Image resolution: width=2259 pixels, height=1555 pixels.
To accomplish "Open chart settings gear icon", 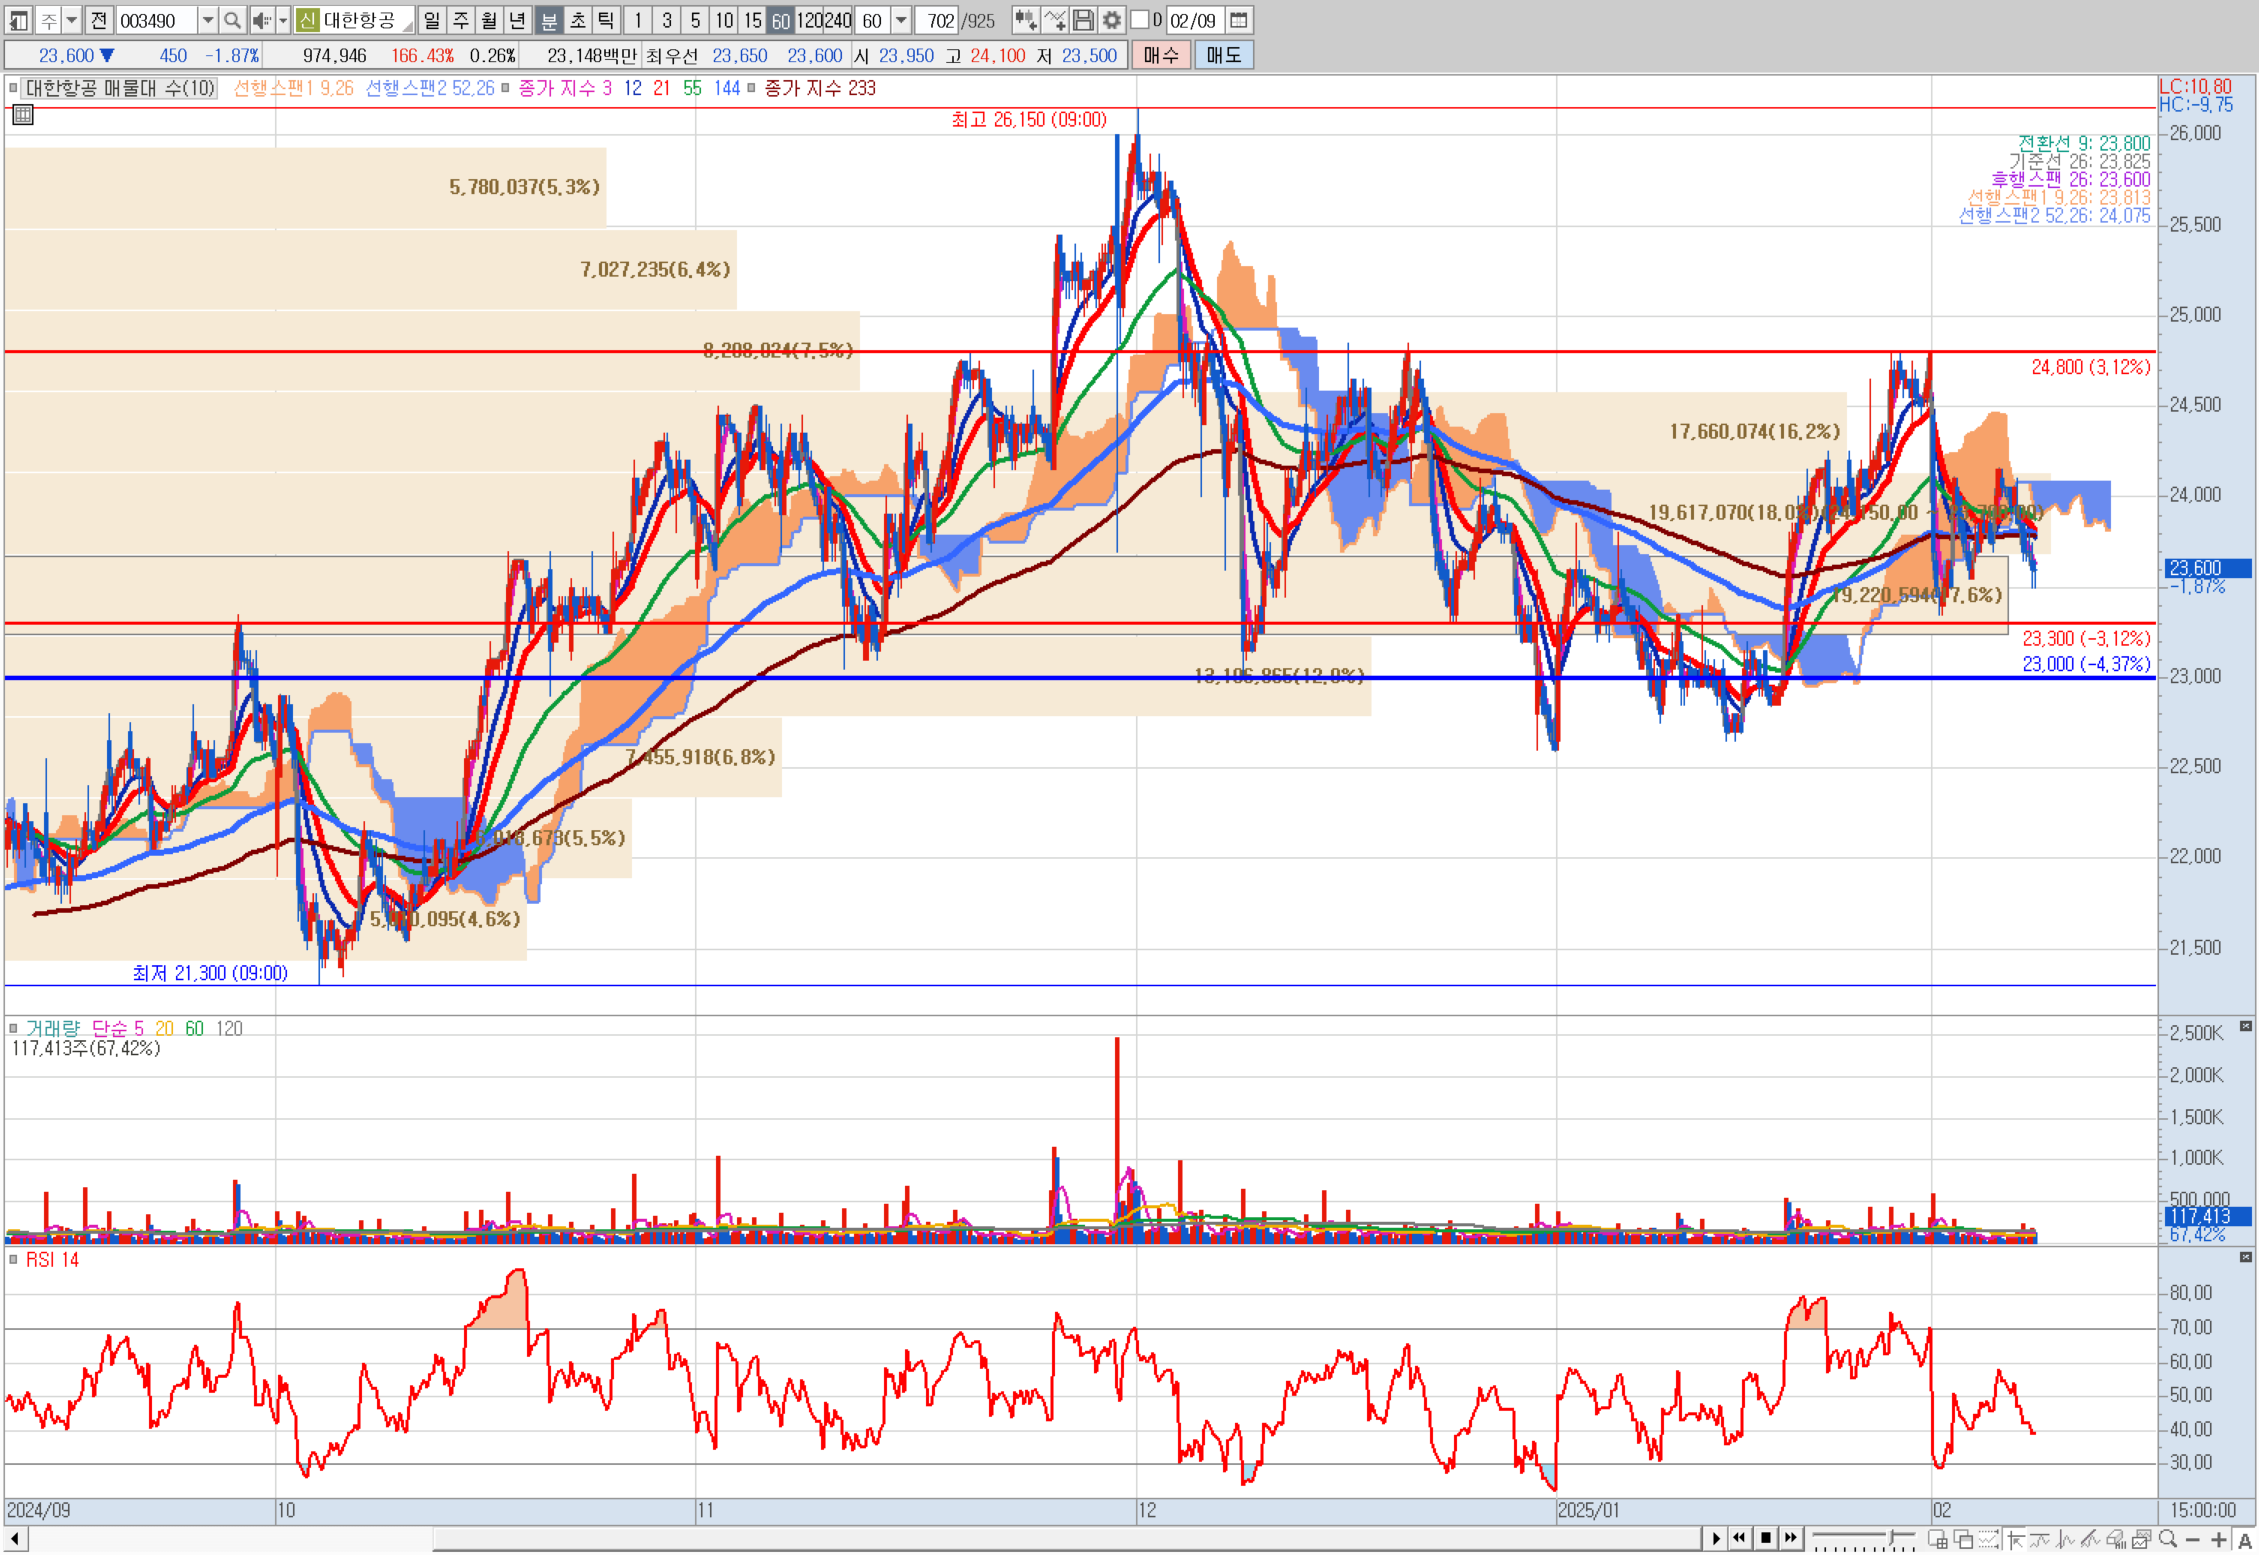I will click(1111, 20).
